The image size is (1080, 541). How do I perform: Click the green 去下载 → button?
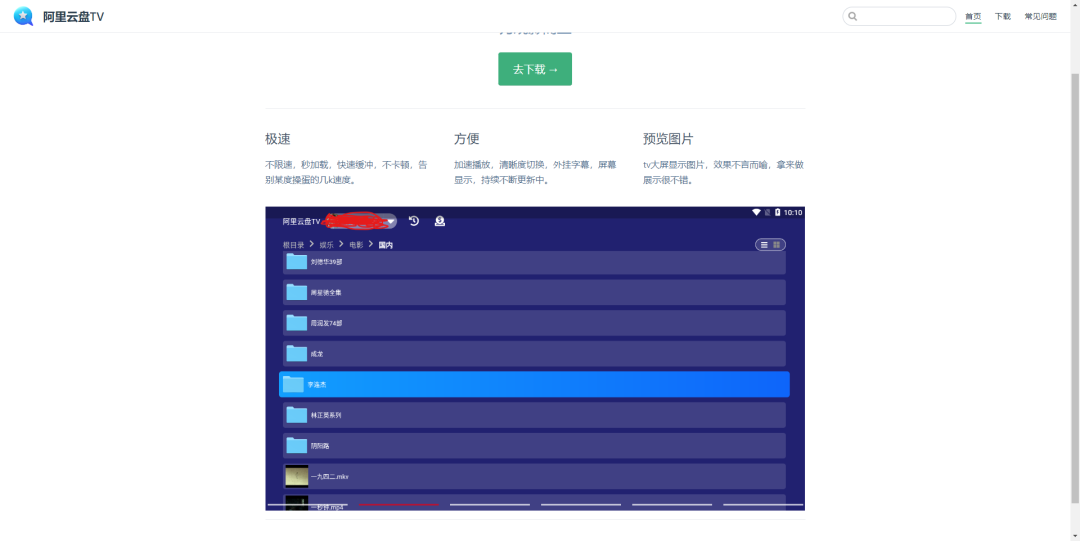point(535,69)
